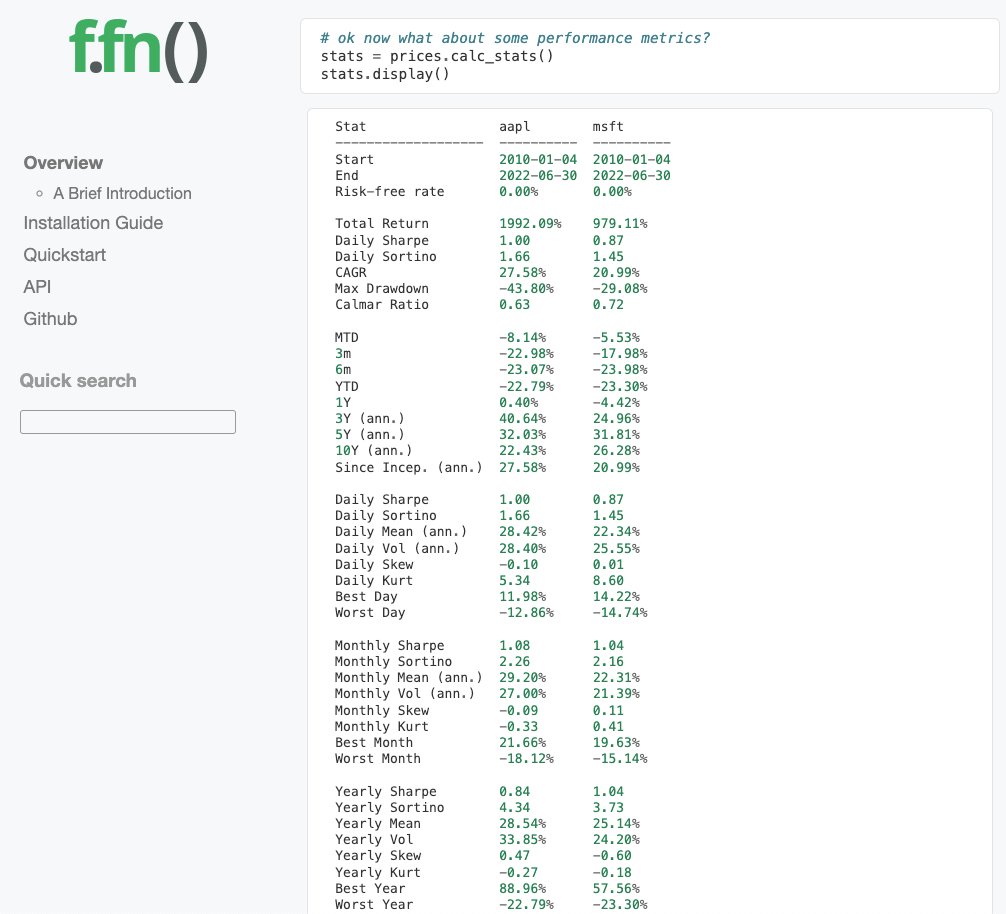Click the f.fn() logo
Image resolution: width=1006 pixels, height=914 pixels.
(x=138, y=51)
